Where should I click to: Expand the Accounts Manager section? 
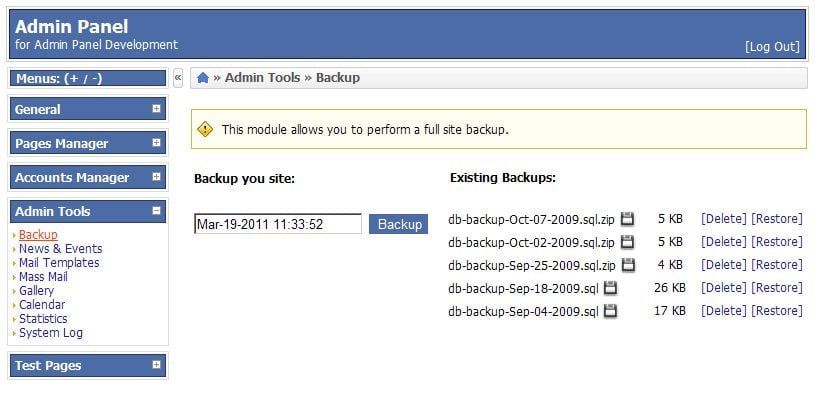pos(156,177)
